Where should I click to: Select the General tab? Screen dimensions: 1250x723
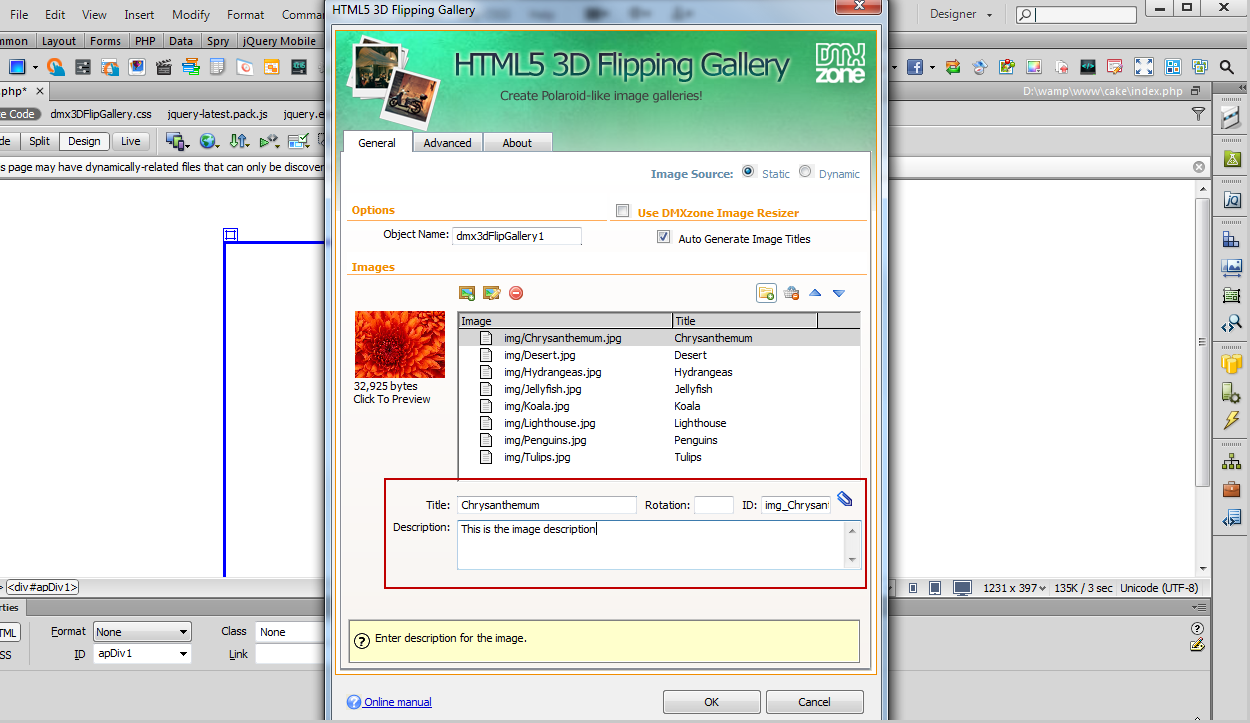tap(377, 142)
